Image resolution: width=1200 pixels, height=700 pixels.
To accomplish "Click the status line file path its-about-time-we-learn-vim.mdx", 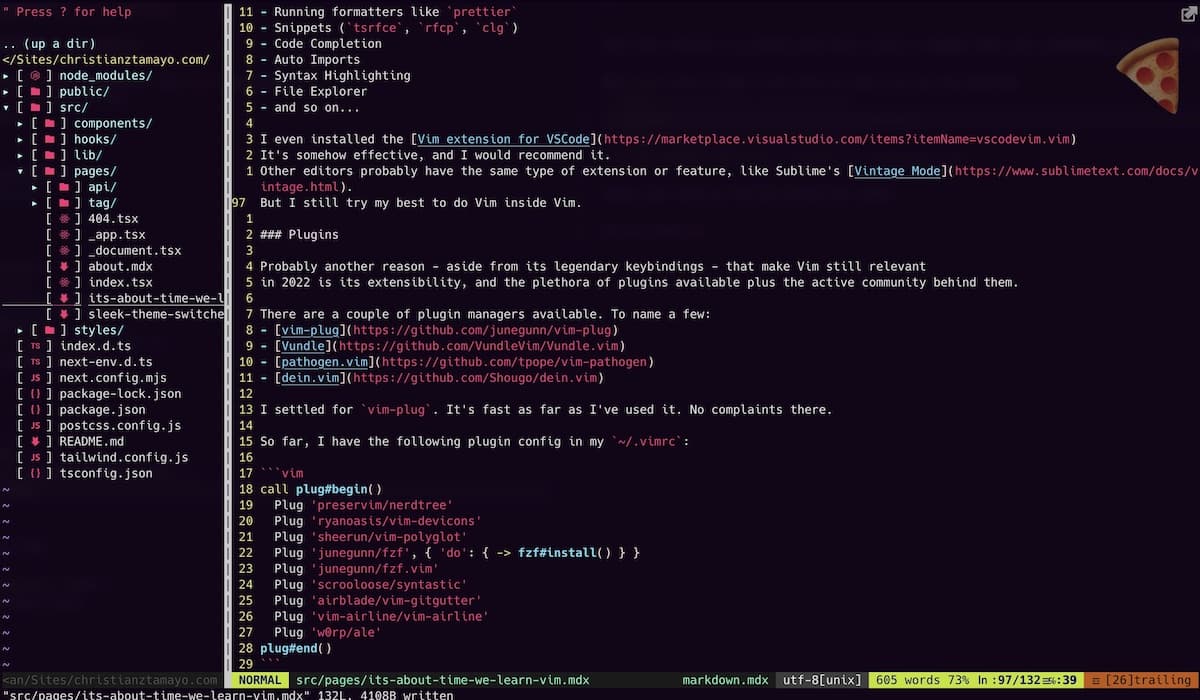I will pyautogui.click(x=443, y=680).
